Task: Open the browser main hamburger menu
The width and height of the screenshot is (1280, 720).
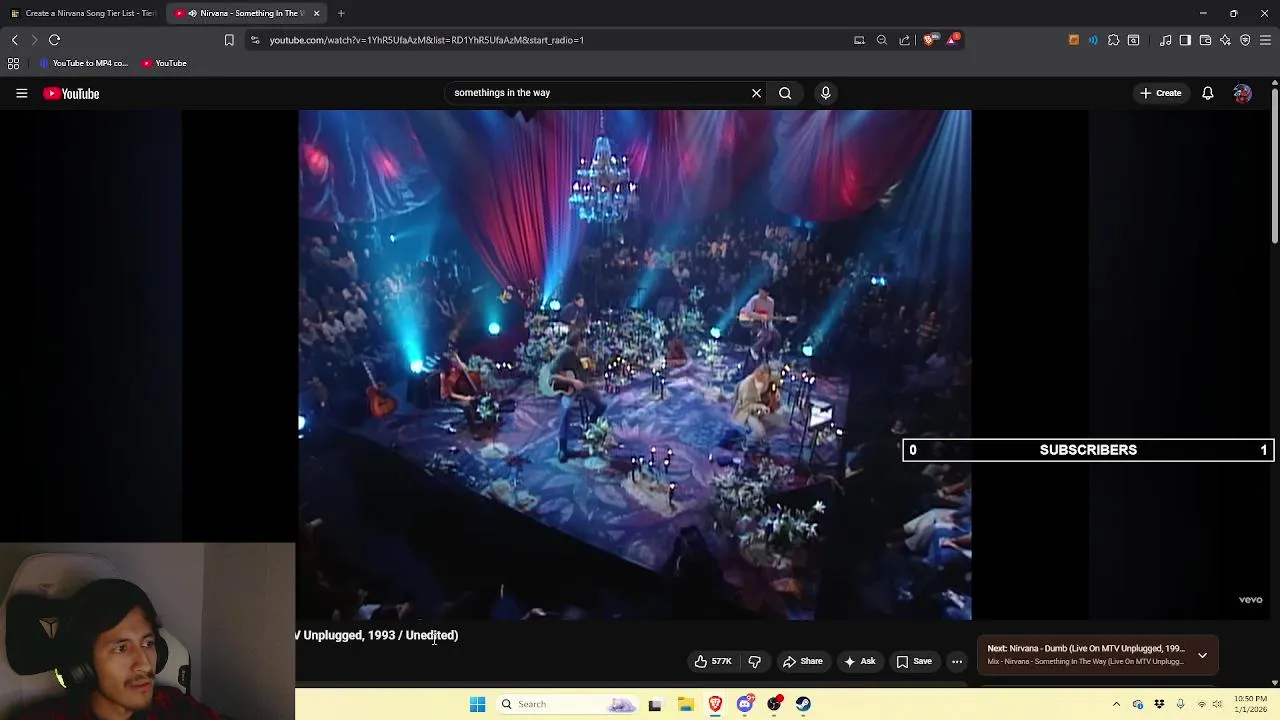Action: tap(1265, 40)
